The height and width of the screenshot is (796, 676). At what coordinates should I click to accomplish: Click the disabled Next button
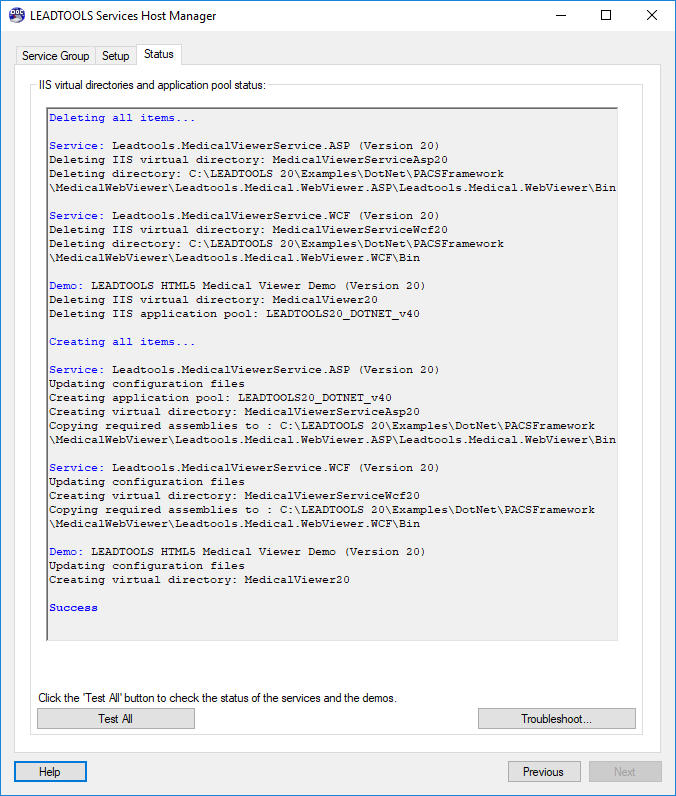pos(625,772)
